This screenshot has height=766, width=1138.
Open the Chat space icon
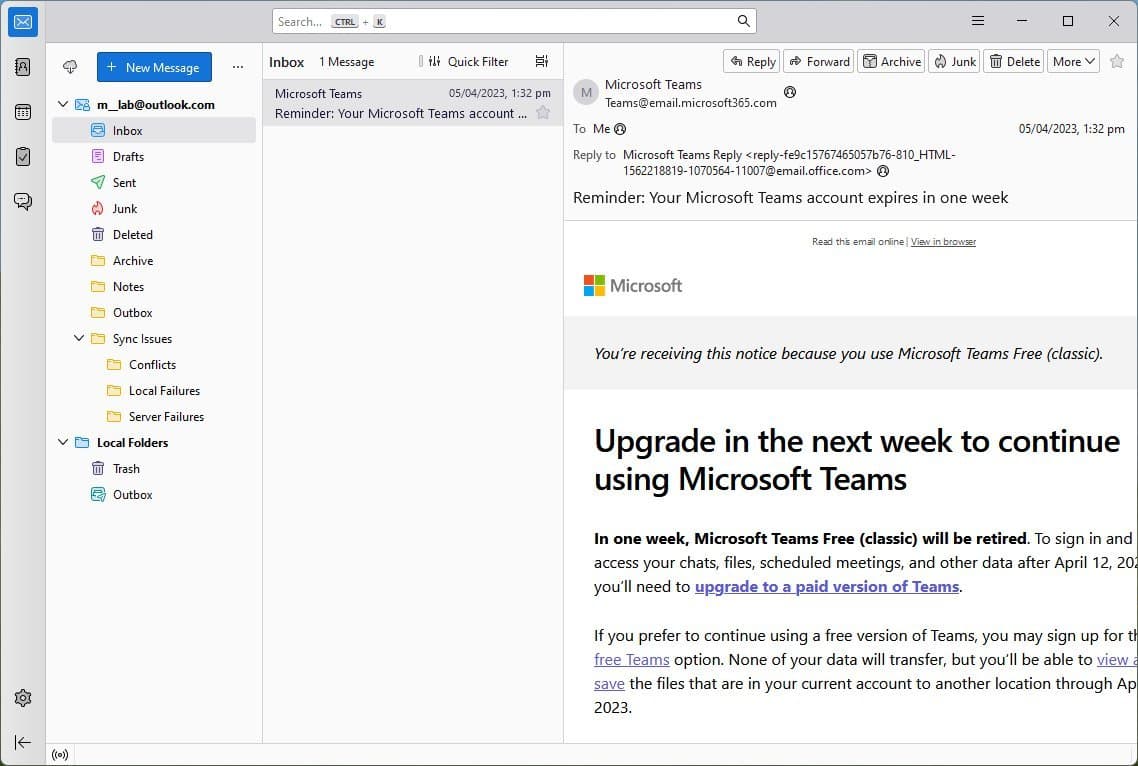tap(22, 201)
